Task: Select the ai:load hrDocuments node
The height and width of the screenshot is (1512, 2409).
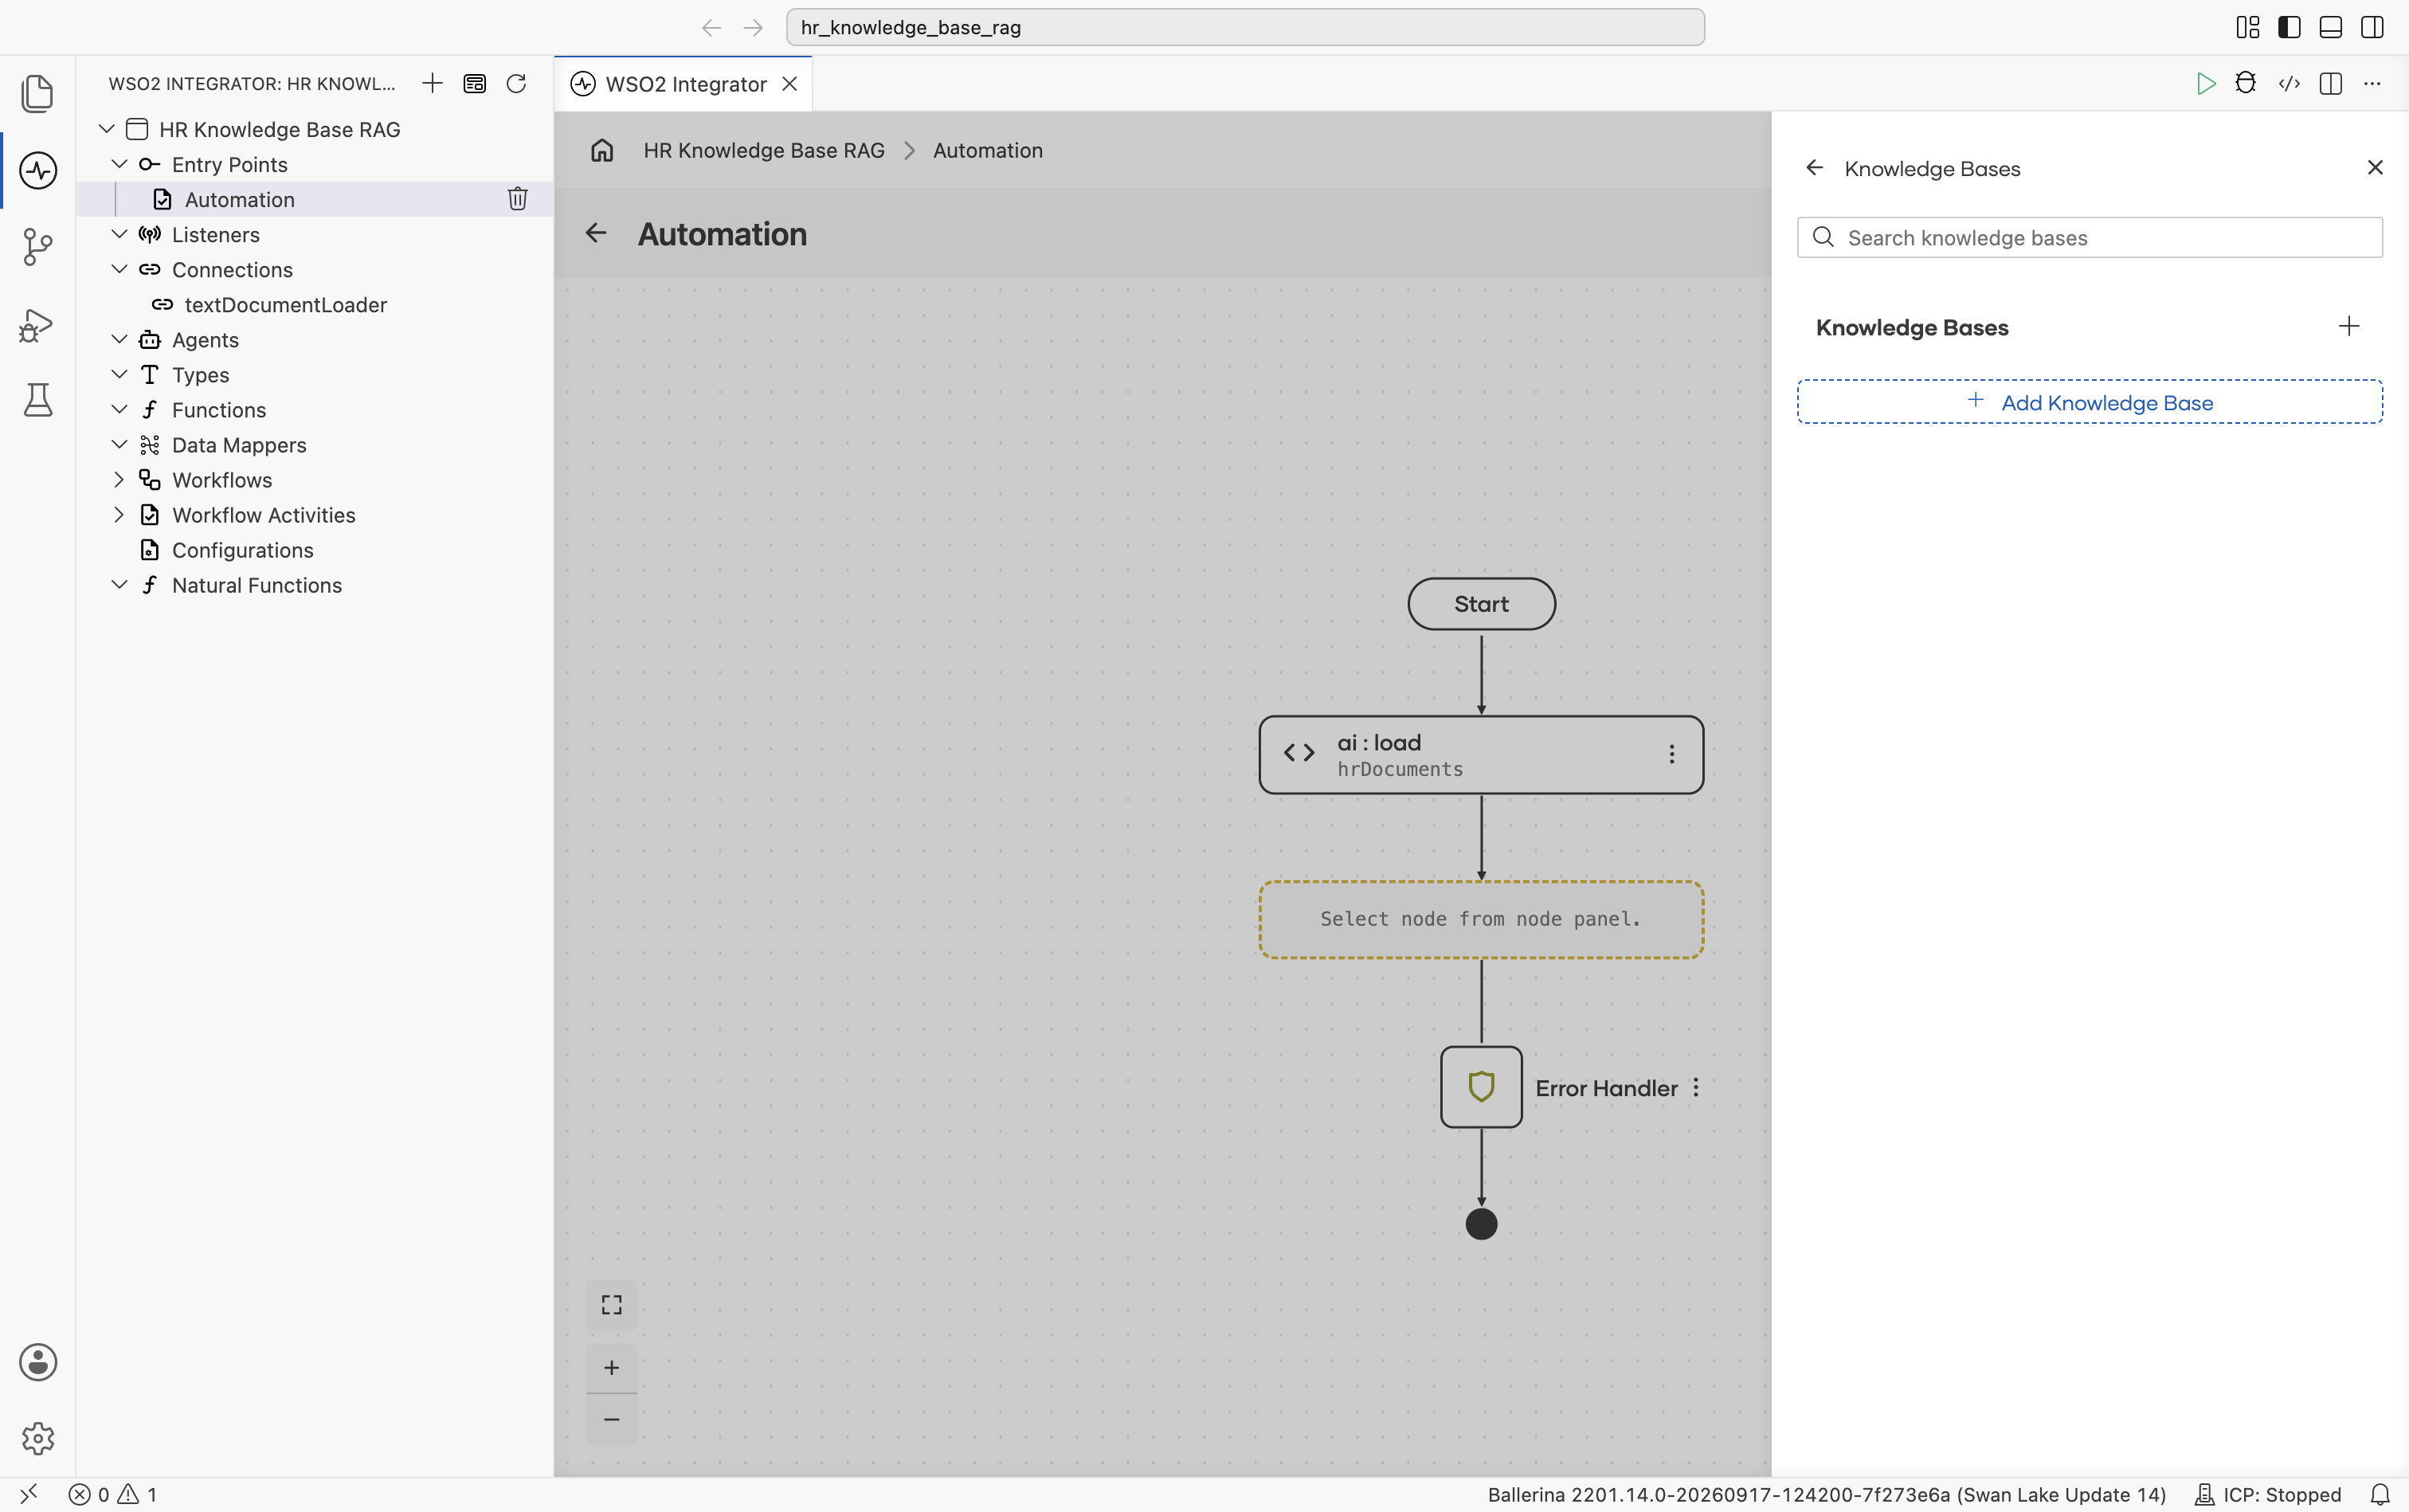Action: click(1480, 755)
